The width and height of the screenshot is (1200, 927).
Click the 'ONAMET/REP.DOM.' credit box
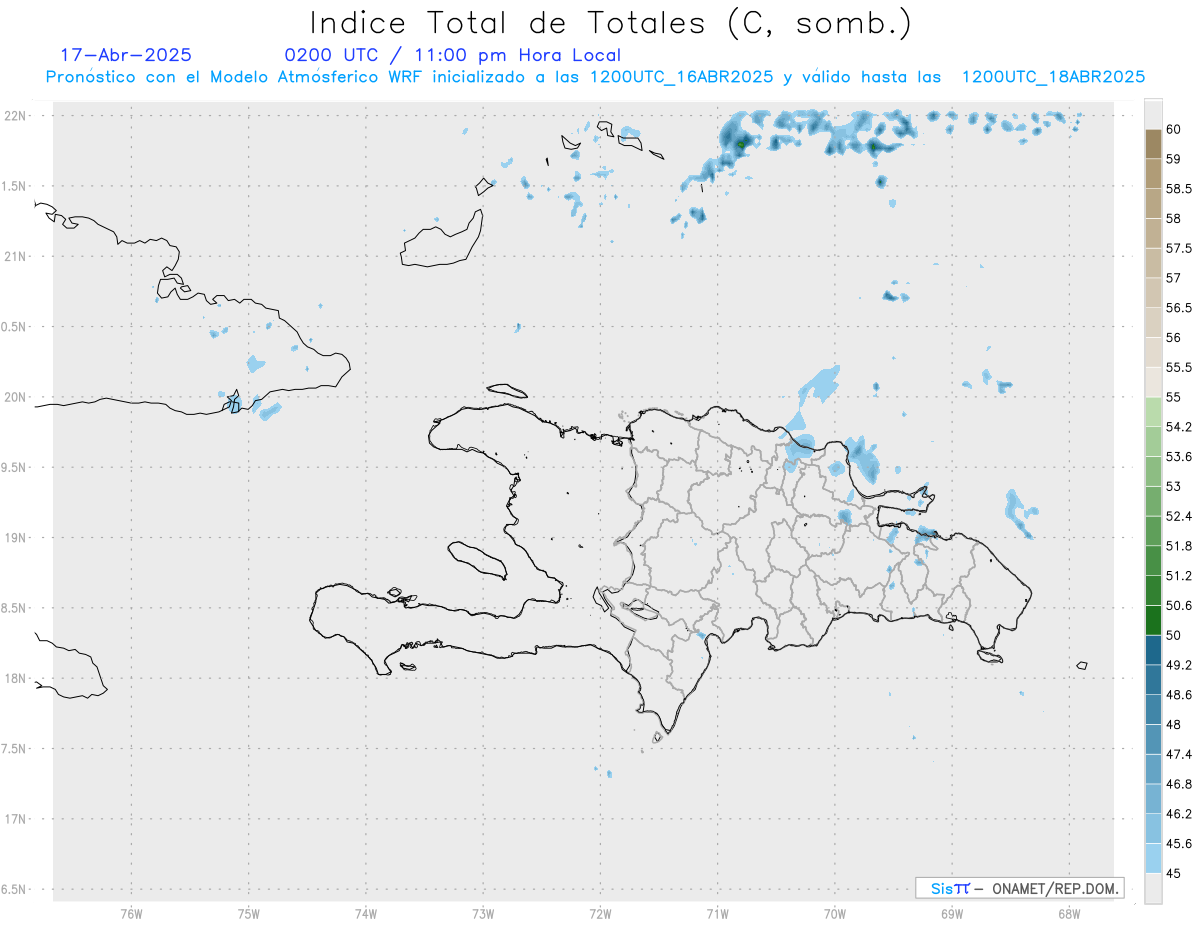pos(1020,888)
